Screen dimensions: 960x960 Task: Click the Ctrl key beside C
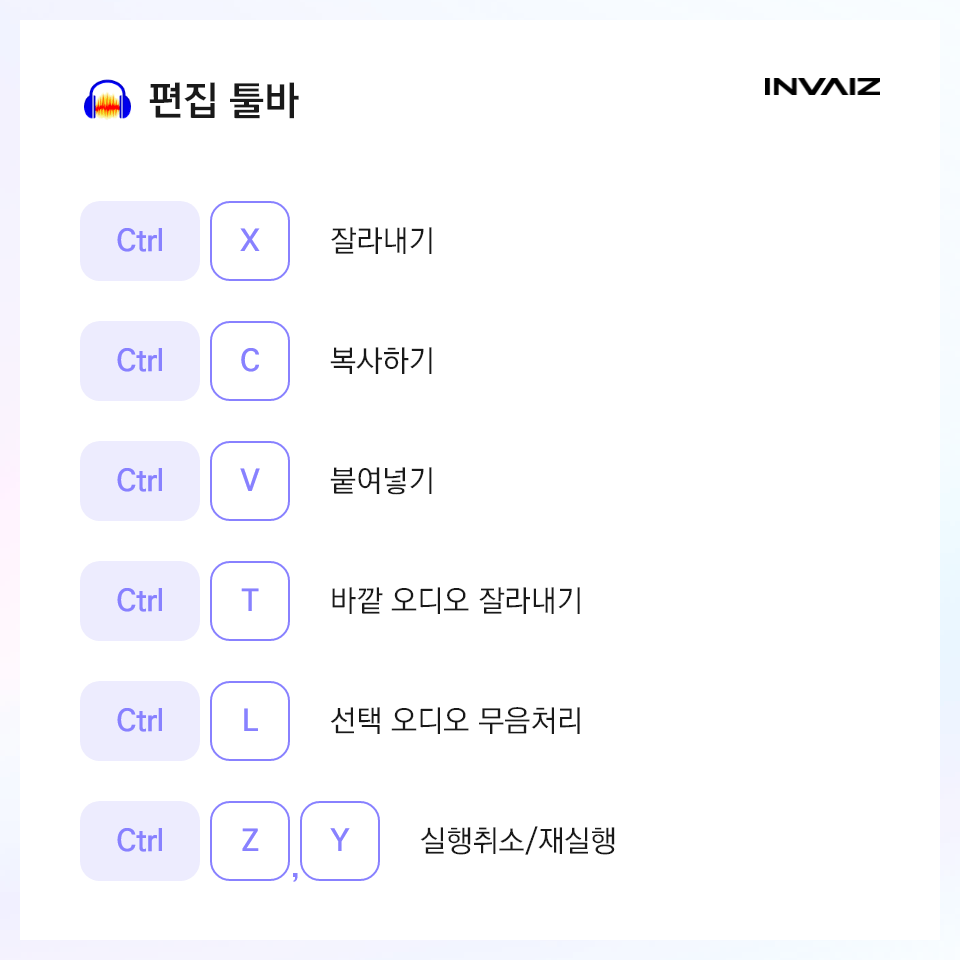click(x=140, y=361)
